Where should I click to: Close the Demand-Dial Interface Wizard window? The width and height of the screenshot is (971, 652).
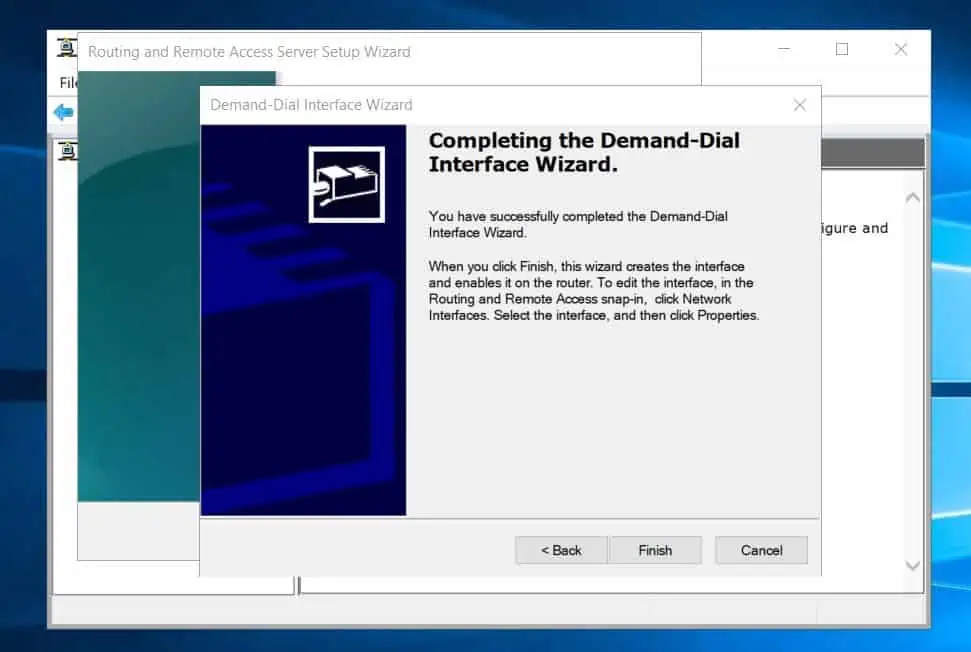coord(799,105)
